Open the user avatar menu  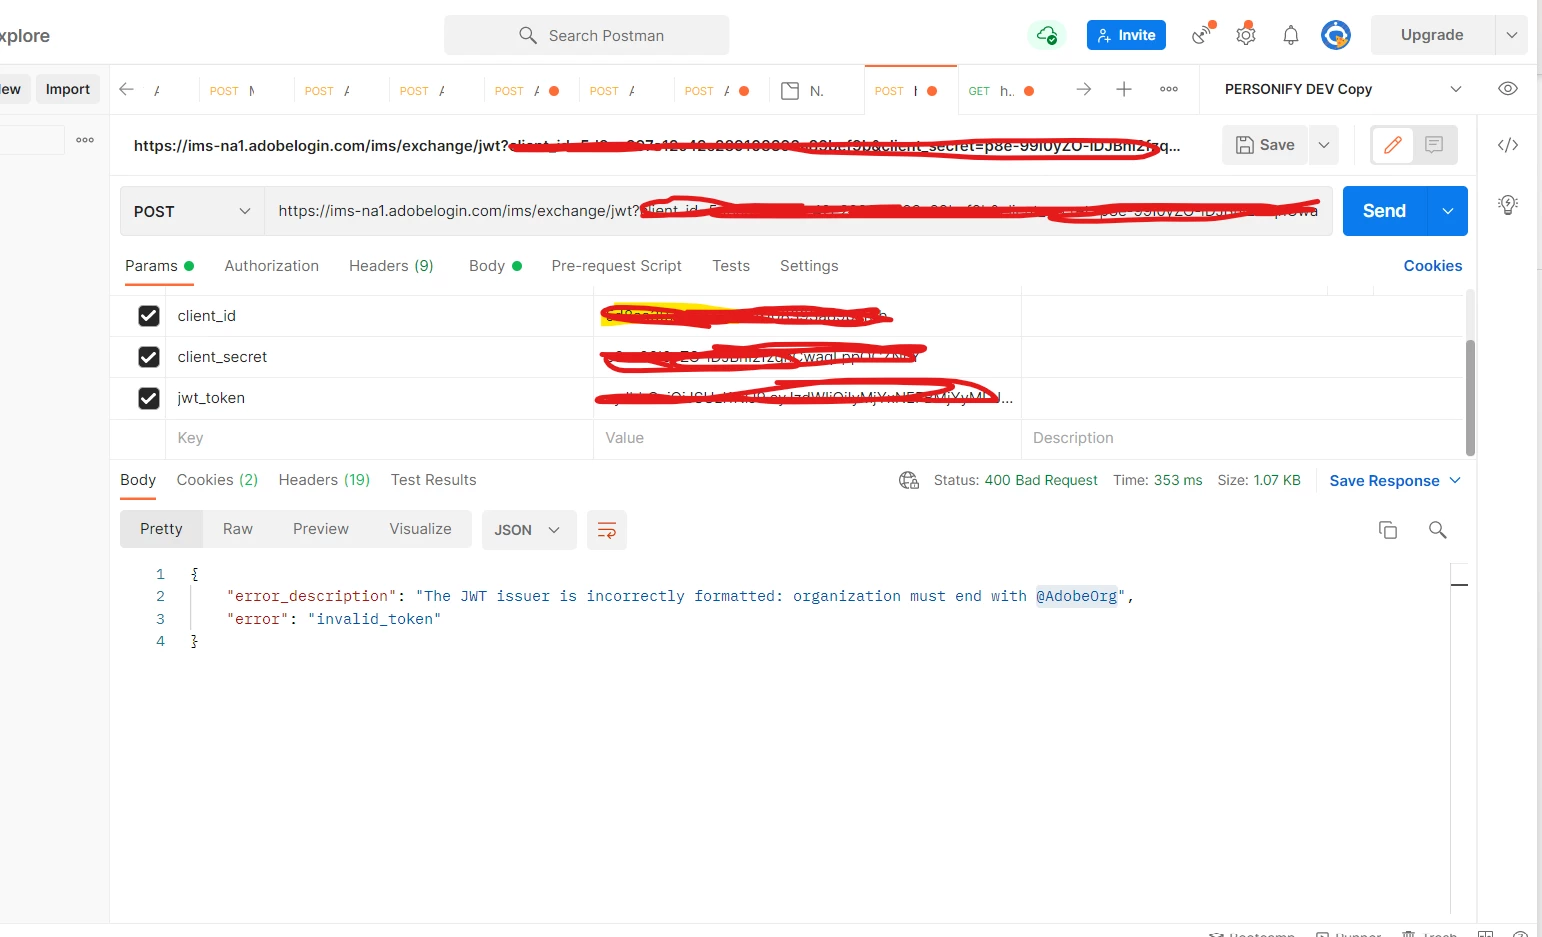[1336, 35]
